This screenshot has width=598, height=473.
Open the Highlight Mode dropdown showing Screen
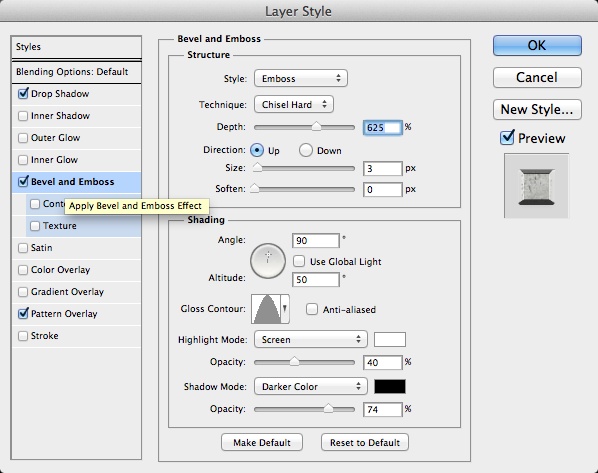pyautogui.click(x=311, y=339)
